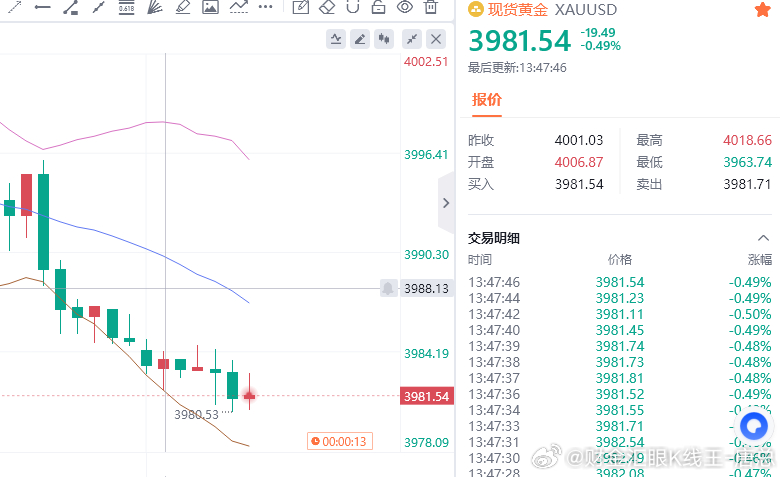Click the 买入 label

481,184
